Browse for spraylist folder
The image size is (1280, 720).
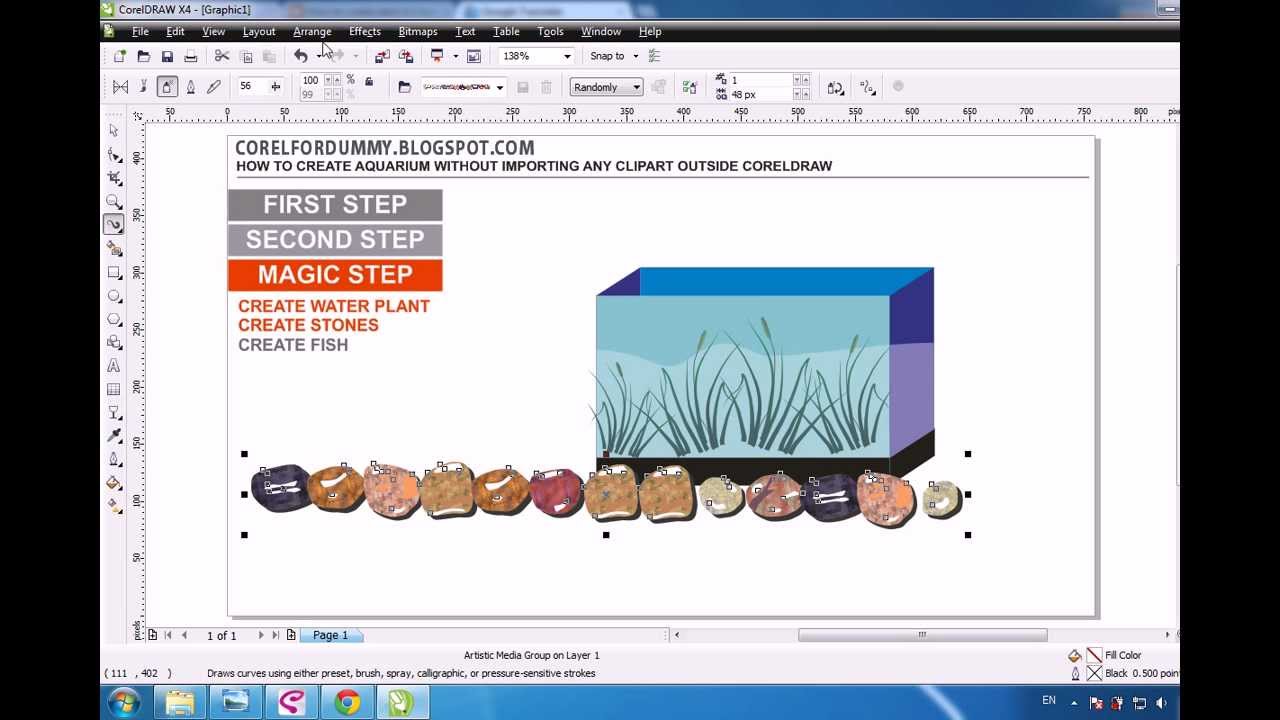404,87
